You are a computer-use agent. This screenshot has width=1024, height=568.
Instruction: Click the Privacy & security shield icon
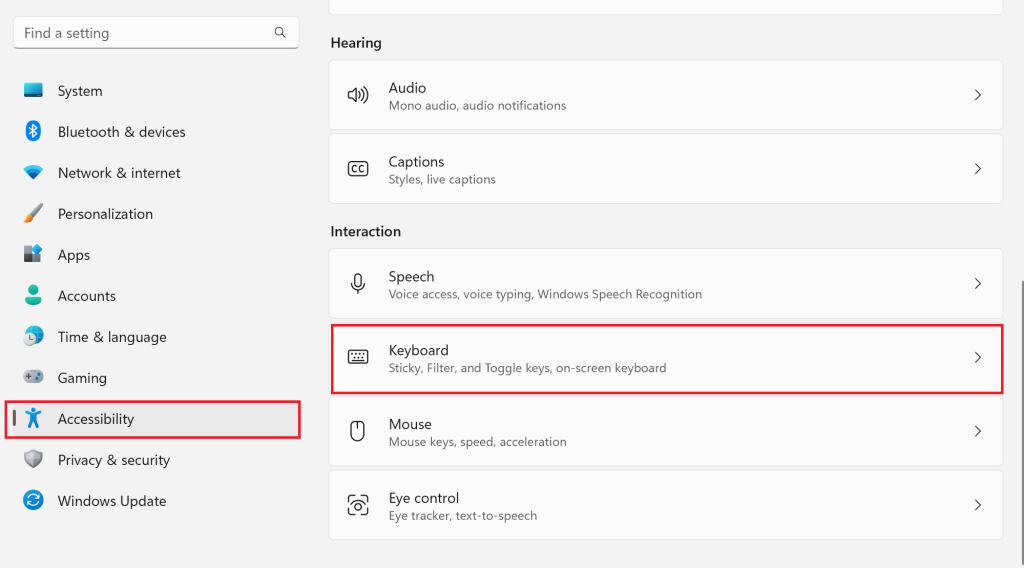pos(33,459)
